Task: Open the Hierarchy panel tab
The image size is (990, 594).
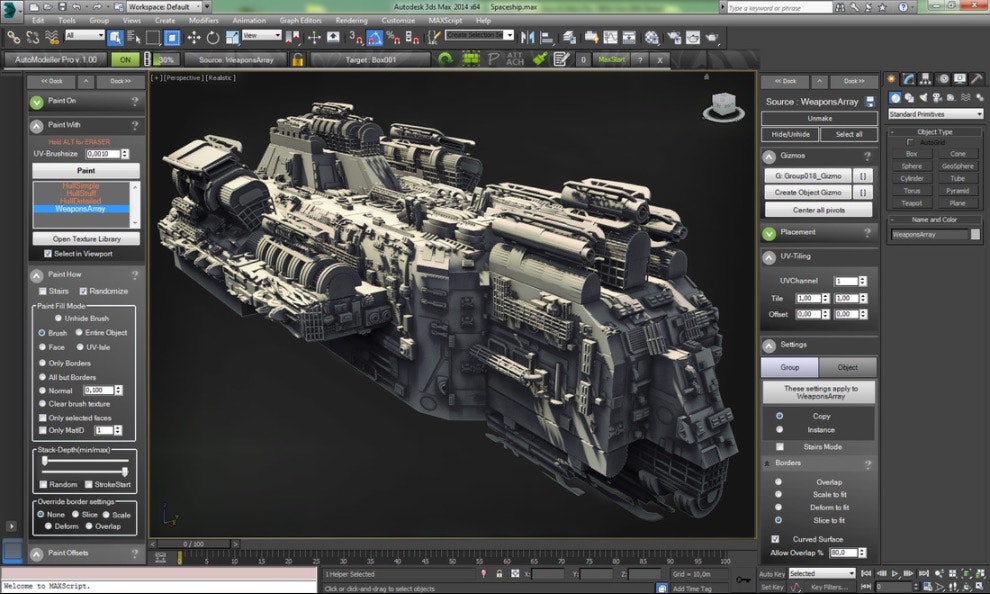Action: pos(925,81)
